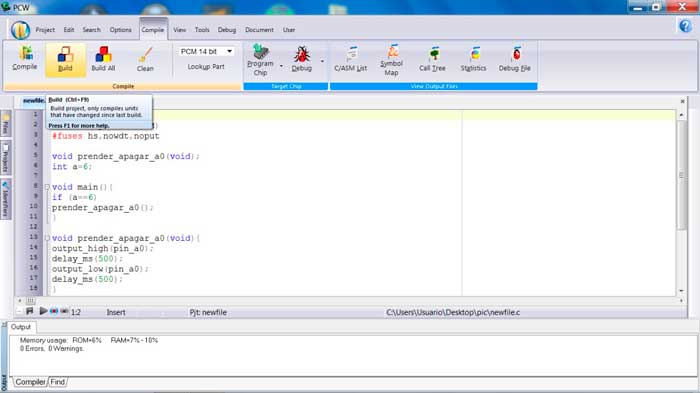Select the newfile editor tab

pyautogui.click(x=34, y=101)
